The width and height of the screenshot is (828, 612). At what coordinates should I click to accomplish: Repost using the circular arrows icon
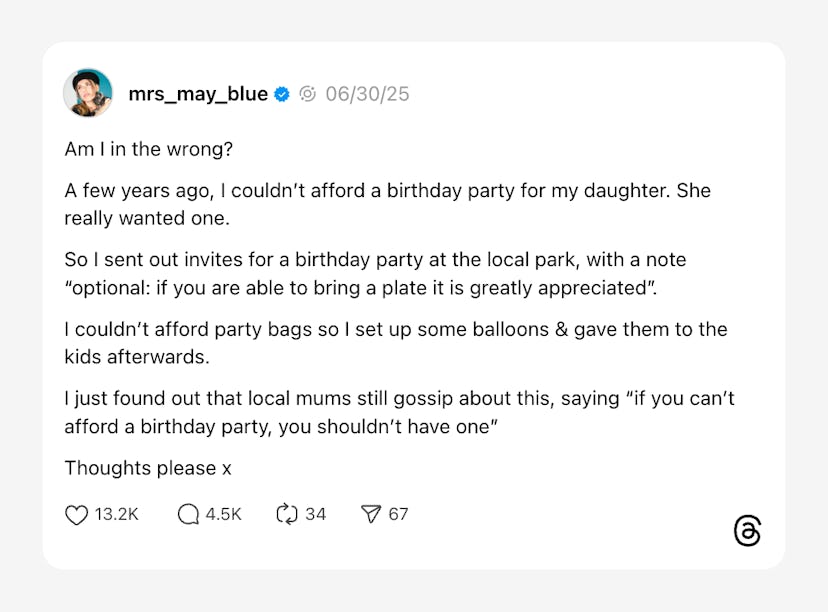click(x=287, y=514)
